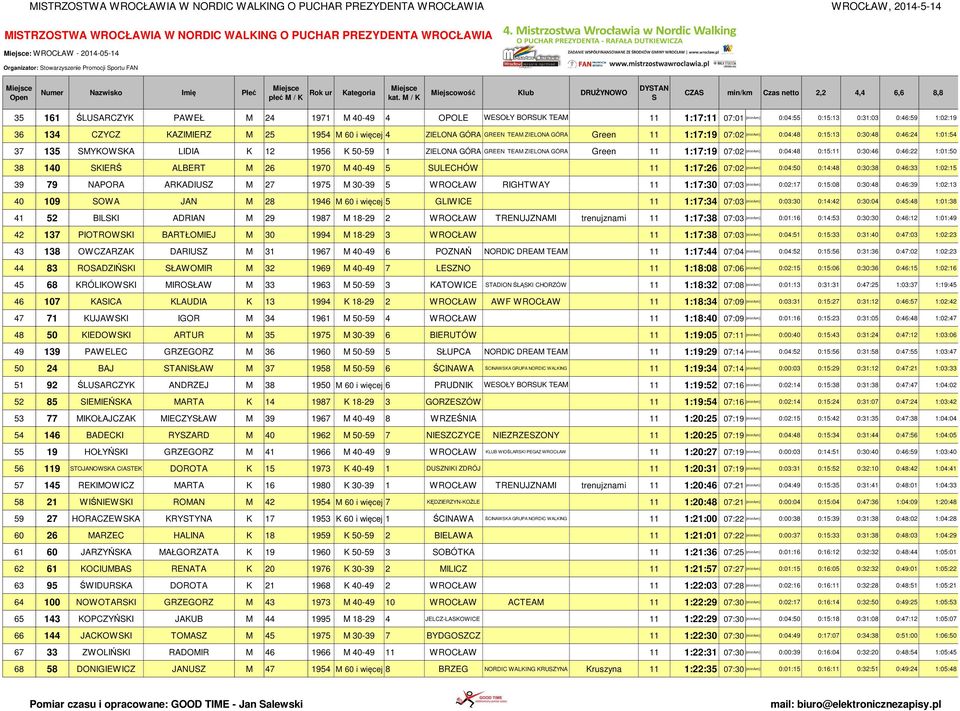This screenshot has height=711, width=960.
Task: Click surname SMYKOWSKA
Action: pos(106,151)
